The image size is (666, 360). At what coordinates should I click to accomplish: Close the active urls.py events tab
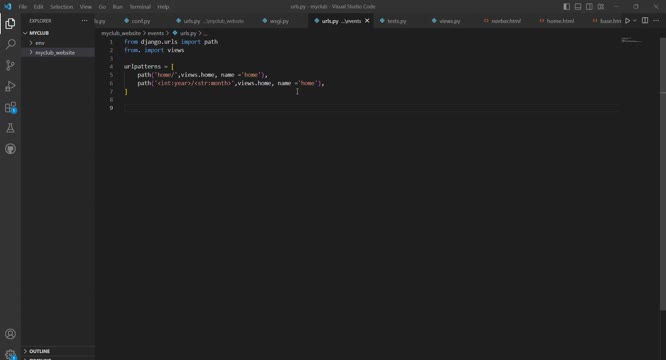(367, 20)
